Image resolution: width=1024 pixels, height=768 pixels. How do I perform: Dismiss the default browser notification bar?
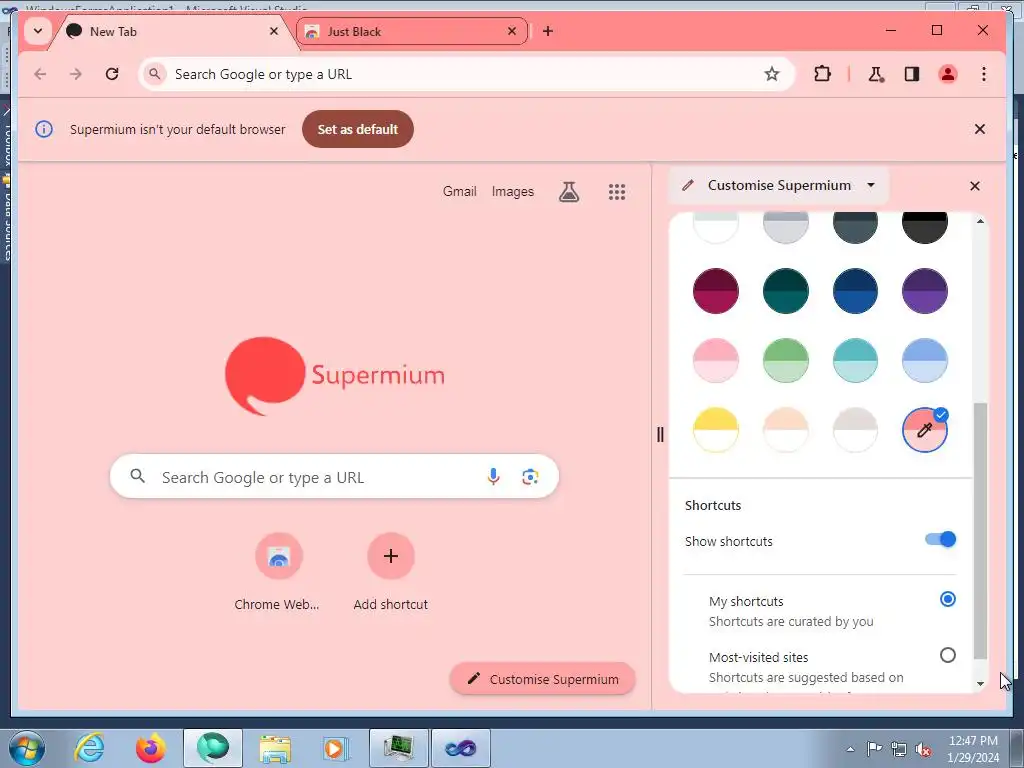[980, 129]
